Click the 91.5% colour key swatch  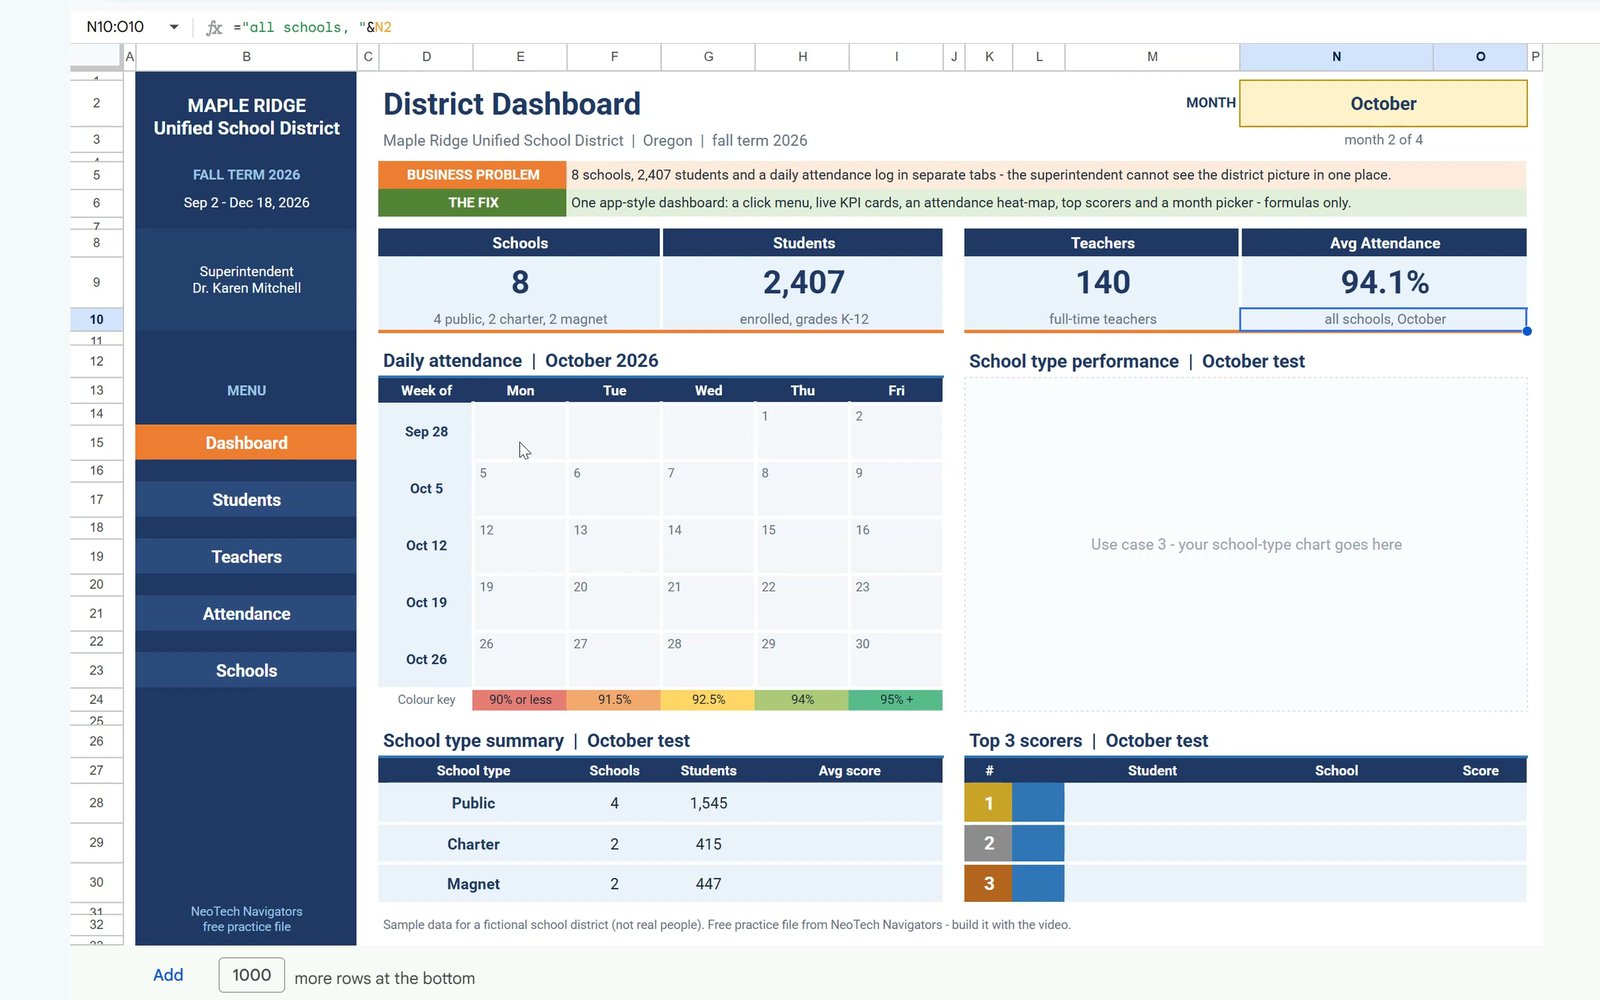point(614,700)
